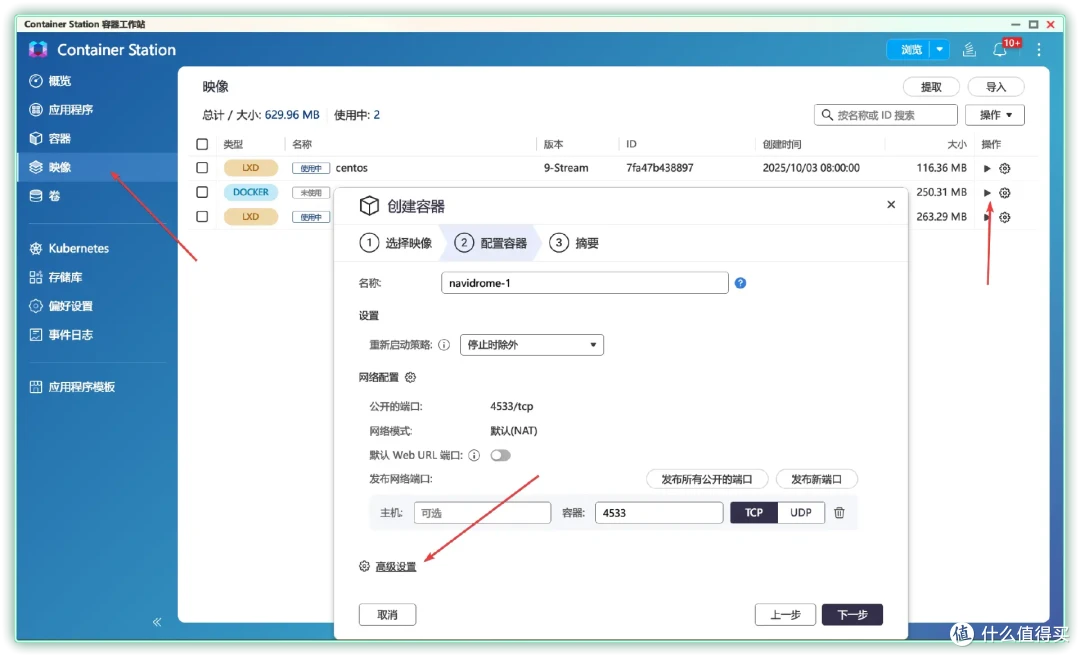
Task: Click the Container Station logo icon
Action: (39, 50)
